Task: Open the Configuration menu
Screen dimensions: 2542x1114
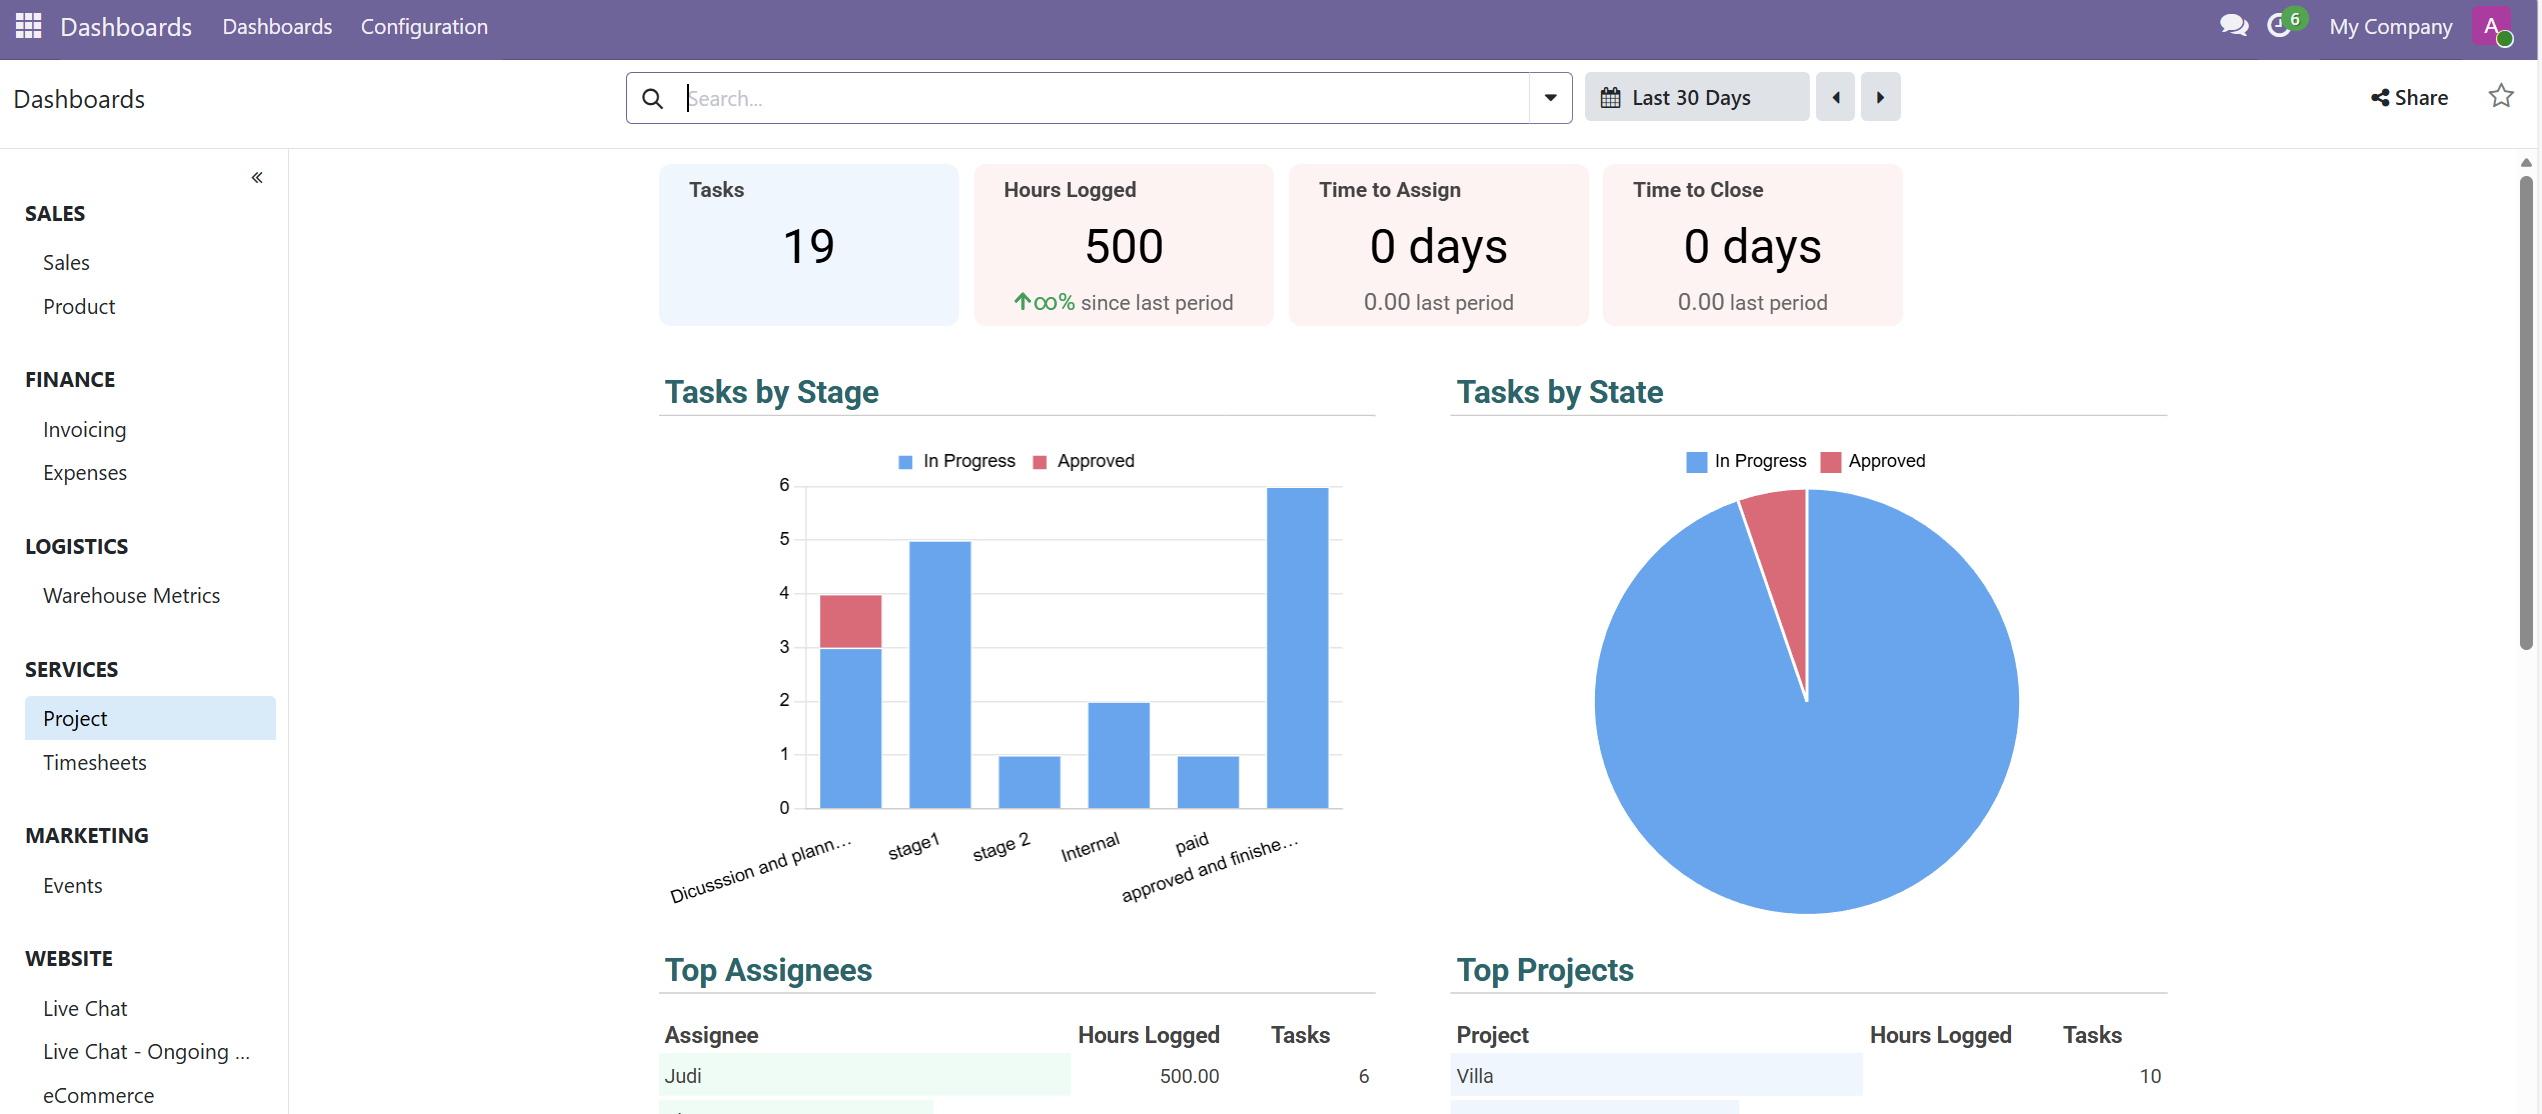Action: tap(424, 26)
